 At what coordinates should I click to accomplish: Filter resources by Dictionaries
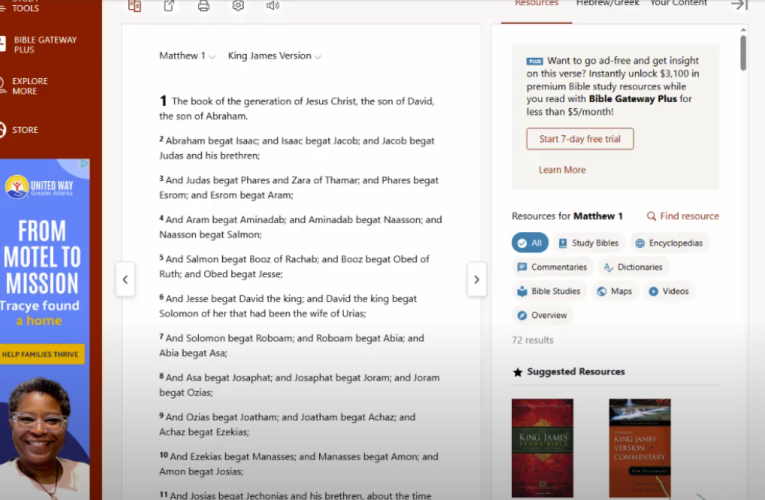633,267
